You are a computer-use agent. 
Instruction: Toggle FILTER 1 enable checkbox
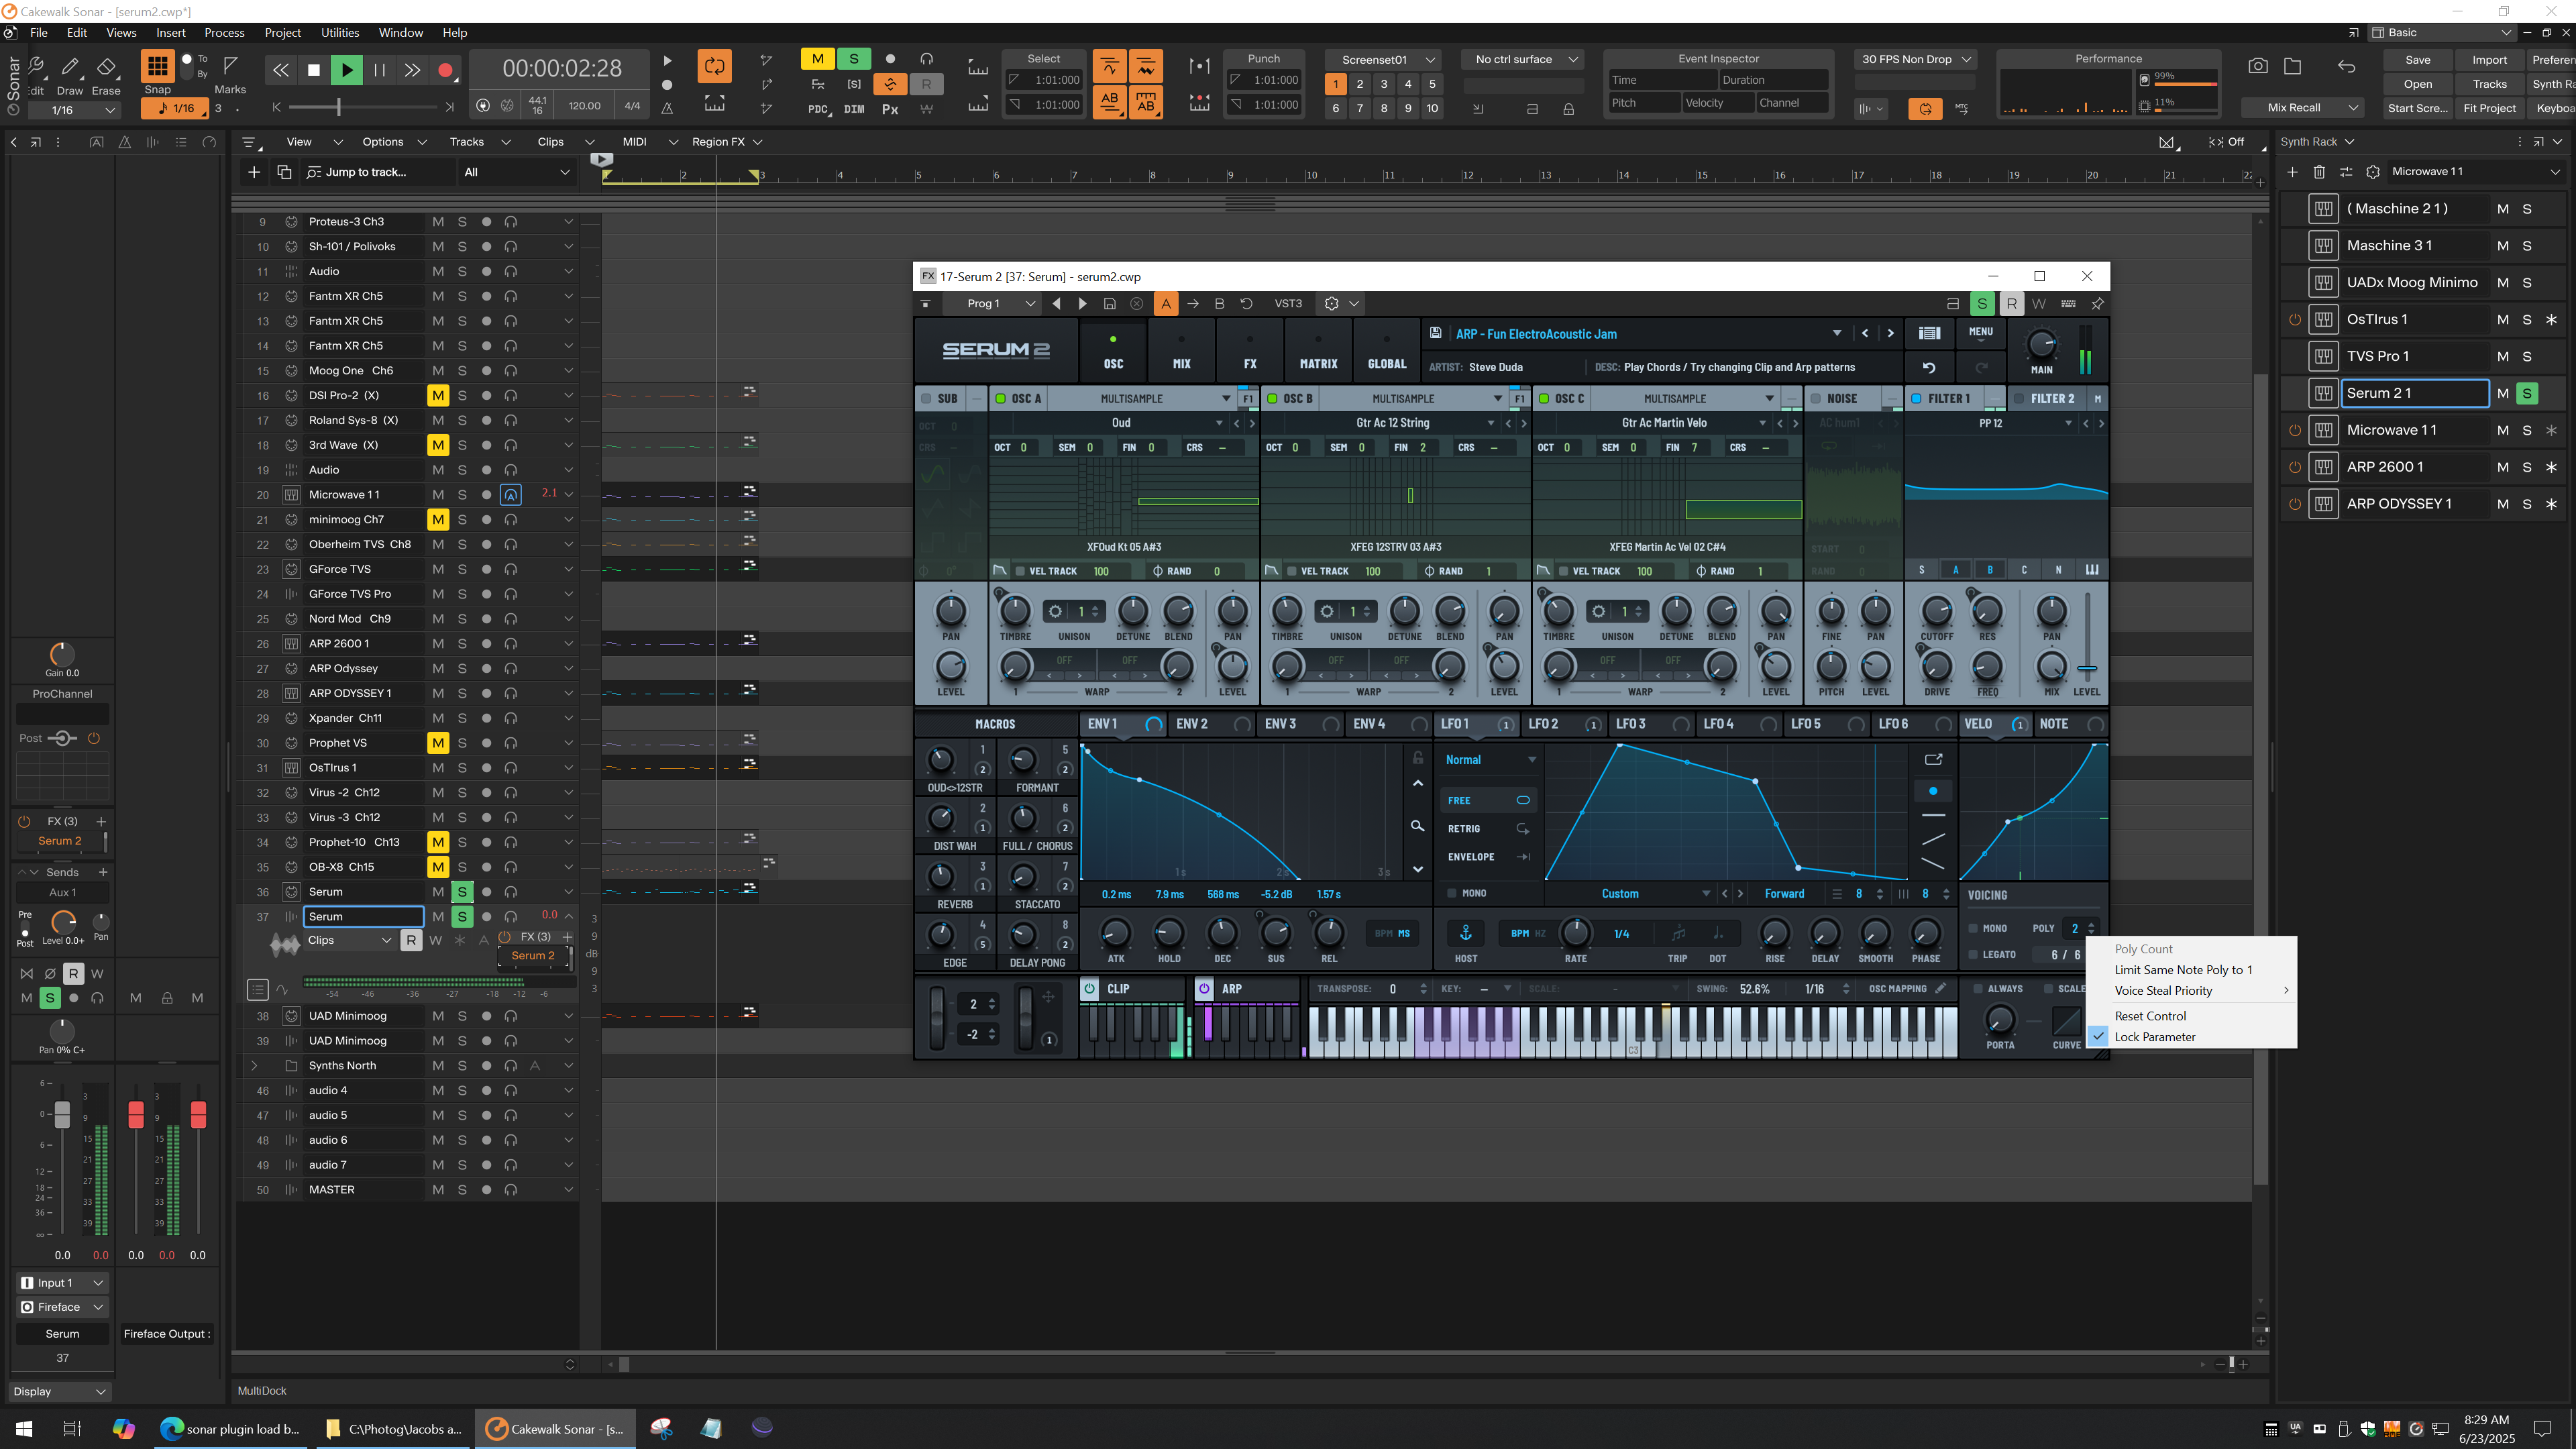click(x=1916, y=398)
